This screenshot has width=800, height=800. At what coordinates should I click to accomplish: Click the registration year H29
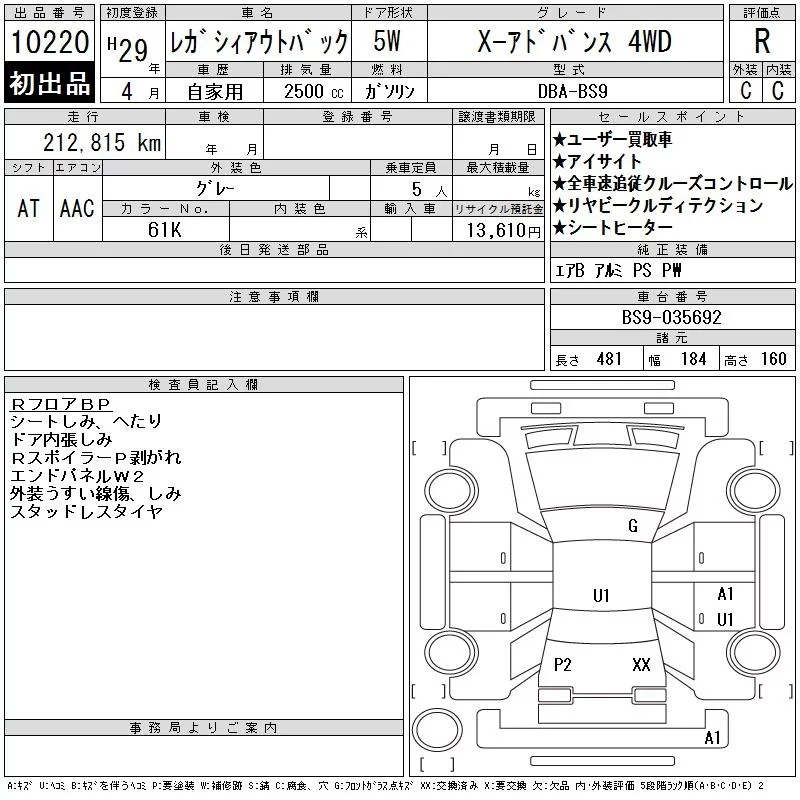128,49
